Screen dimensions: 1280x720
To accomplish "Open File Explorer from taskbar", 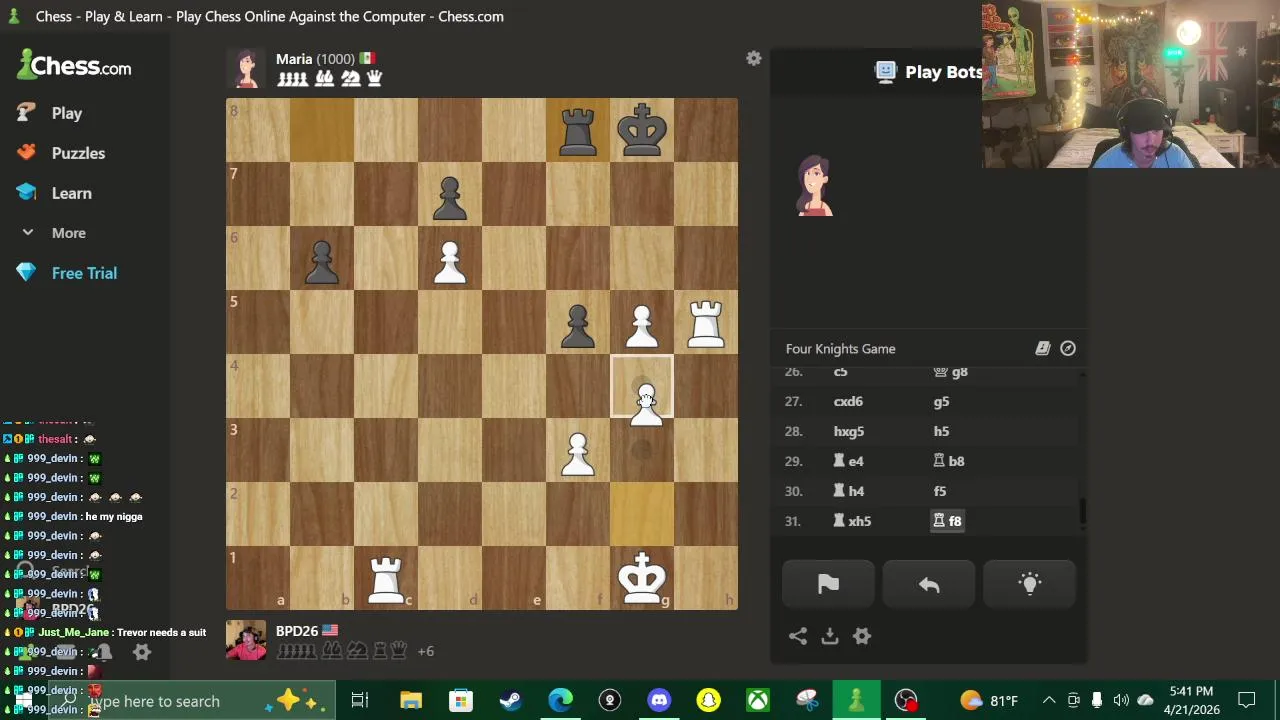I will click(x=411, y=700).
